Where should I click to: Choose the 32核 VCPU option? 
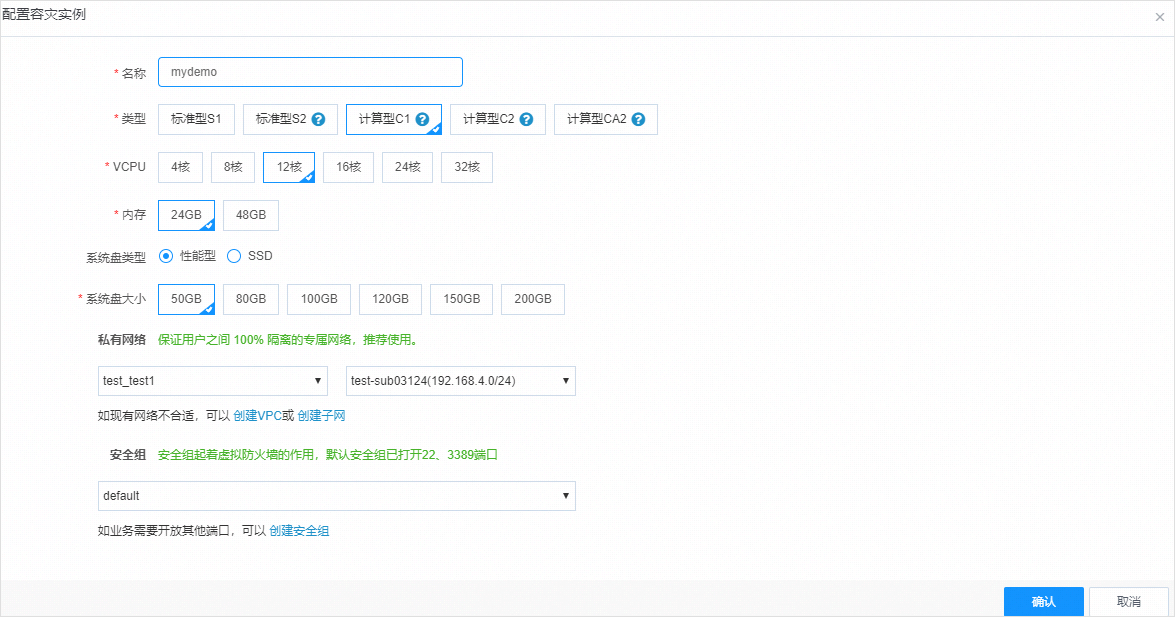[x=466, y=167]
